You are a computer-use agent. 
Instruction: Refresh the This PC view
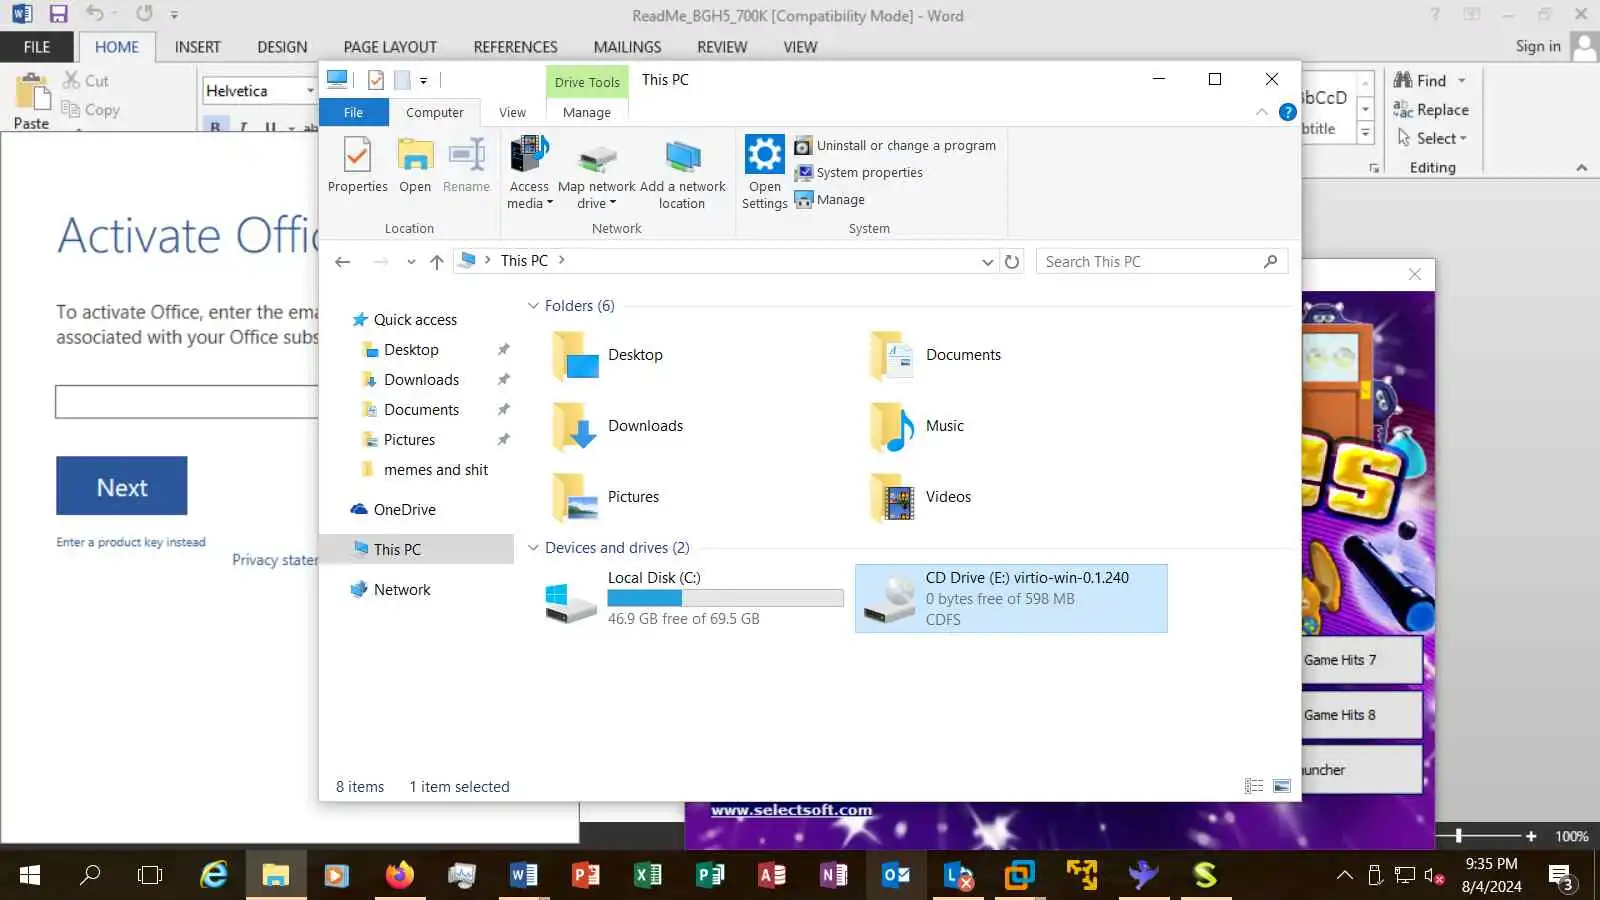pyautogui.click(x=1012, y=261)
